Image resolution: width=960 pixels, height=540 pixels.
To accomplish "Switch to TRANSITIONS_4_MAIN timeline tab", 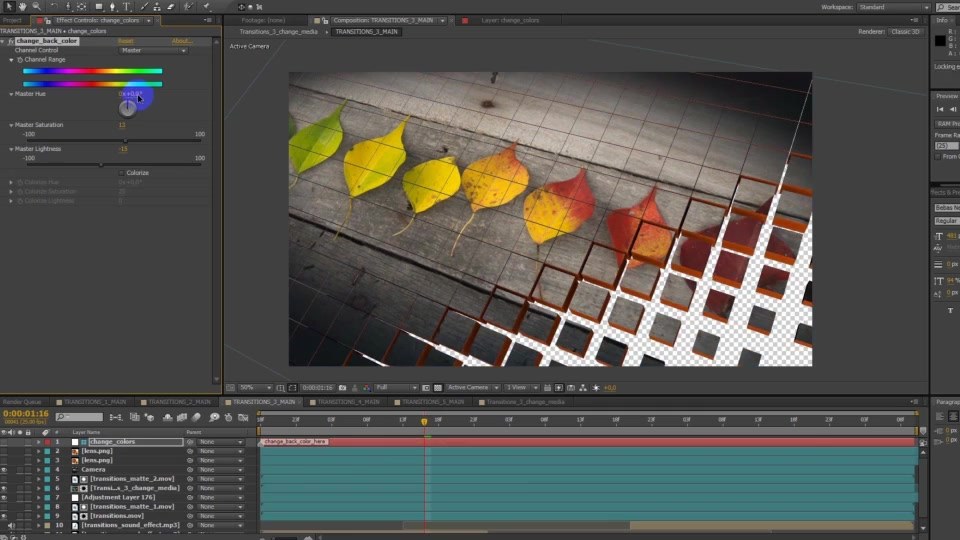I will coord(348,402).
